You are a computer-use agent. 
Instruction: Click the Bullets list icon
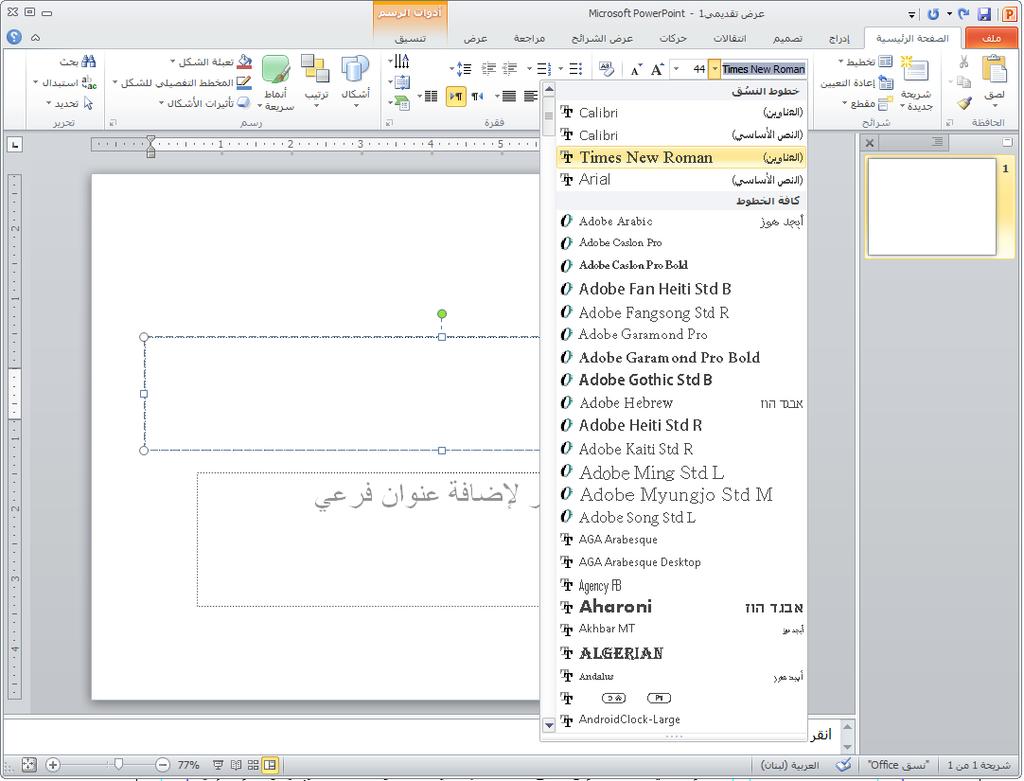[x=575, y=69]
